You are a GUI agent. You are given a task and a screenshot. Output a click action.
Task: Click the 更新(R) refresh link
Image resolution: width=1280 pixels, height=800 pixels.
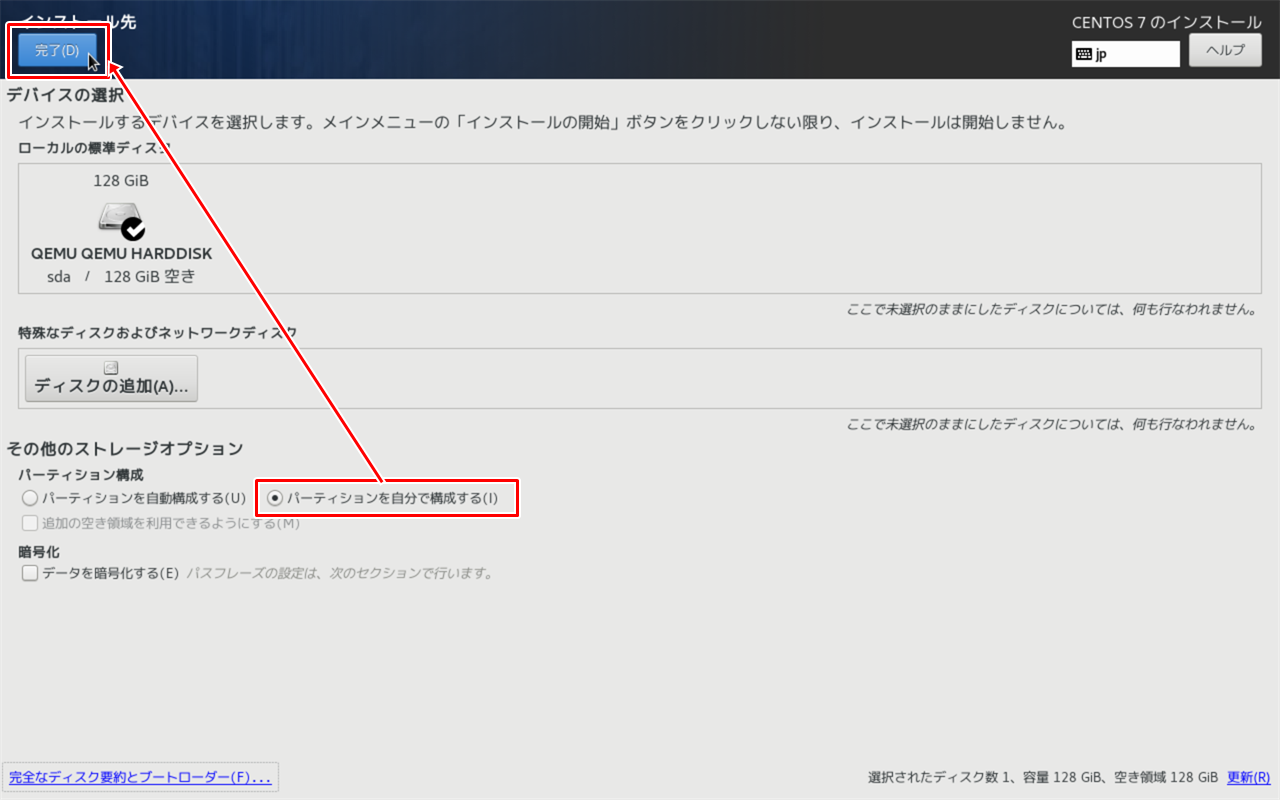[x=1247, y=777]
